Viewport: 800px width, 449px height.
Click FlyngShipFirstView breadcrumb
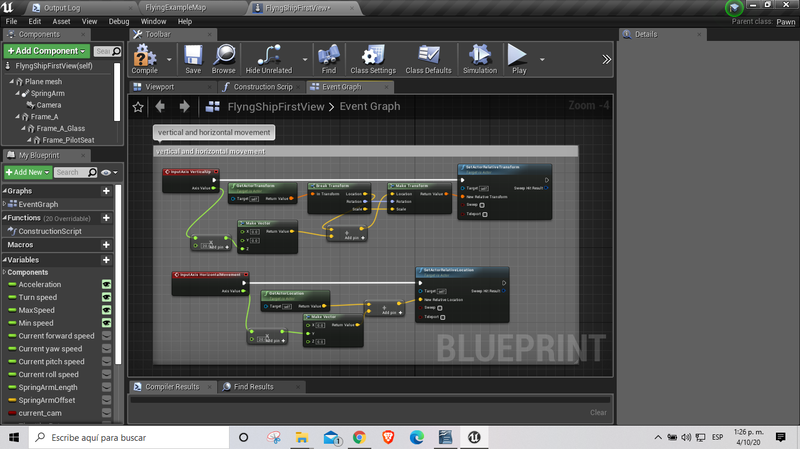276,107
